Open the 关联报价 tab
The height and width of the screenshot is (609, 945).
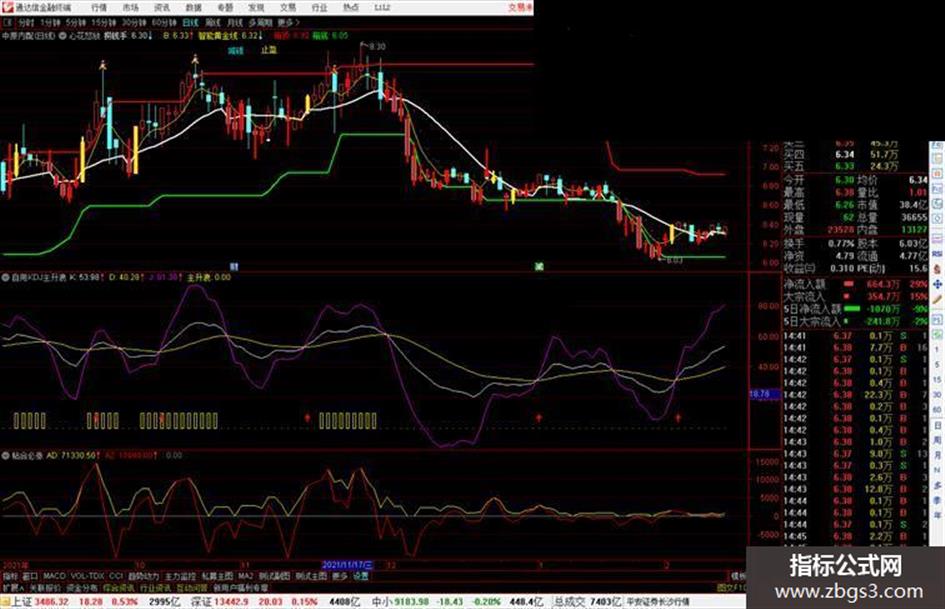tap(45, 588)
